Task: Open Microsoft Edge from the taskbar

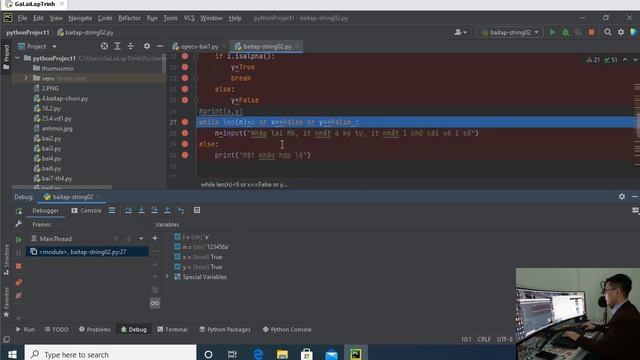Action: coord(258,354)
